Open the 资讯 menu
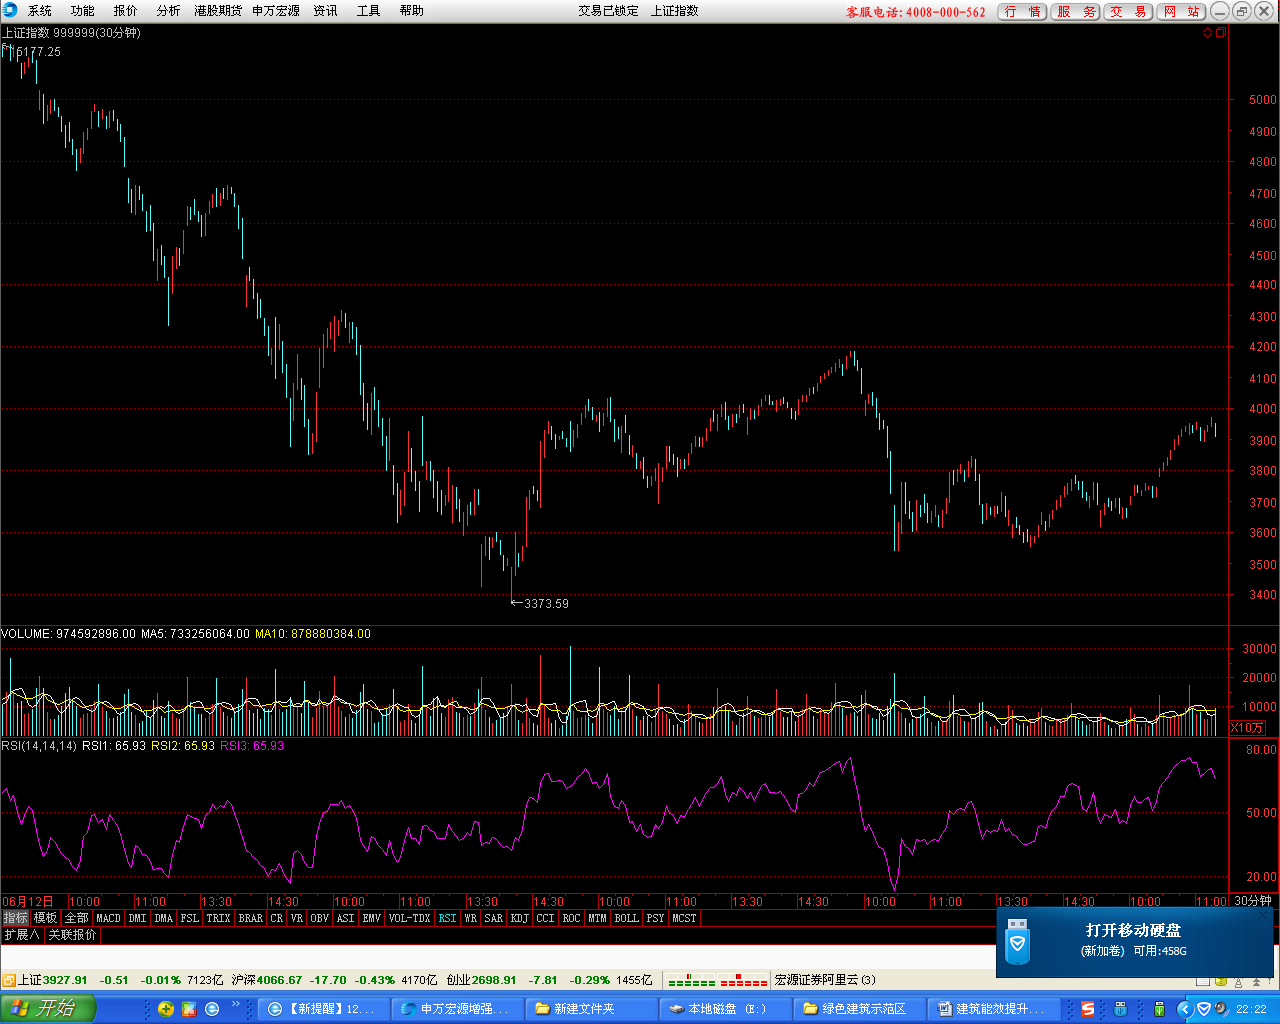The height and width of the screenshot is (1024, 1280). (x=326, y=11)
